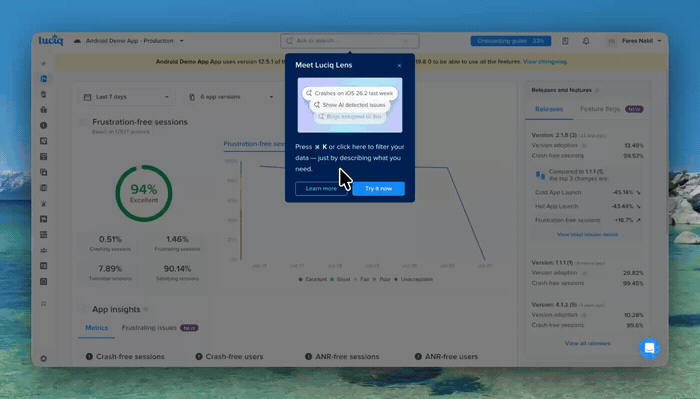Click the stacked squares icon in sidebar
Viewport: 700px width, 399px height.
click(43, 172)
